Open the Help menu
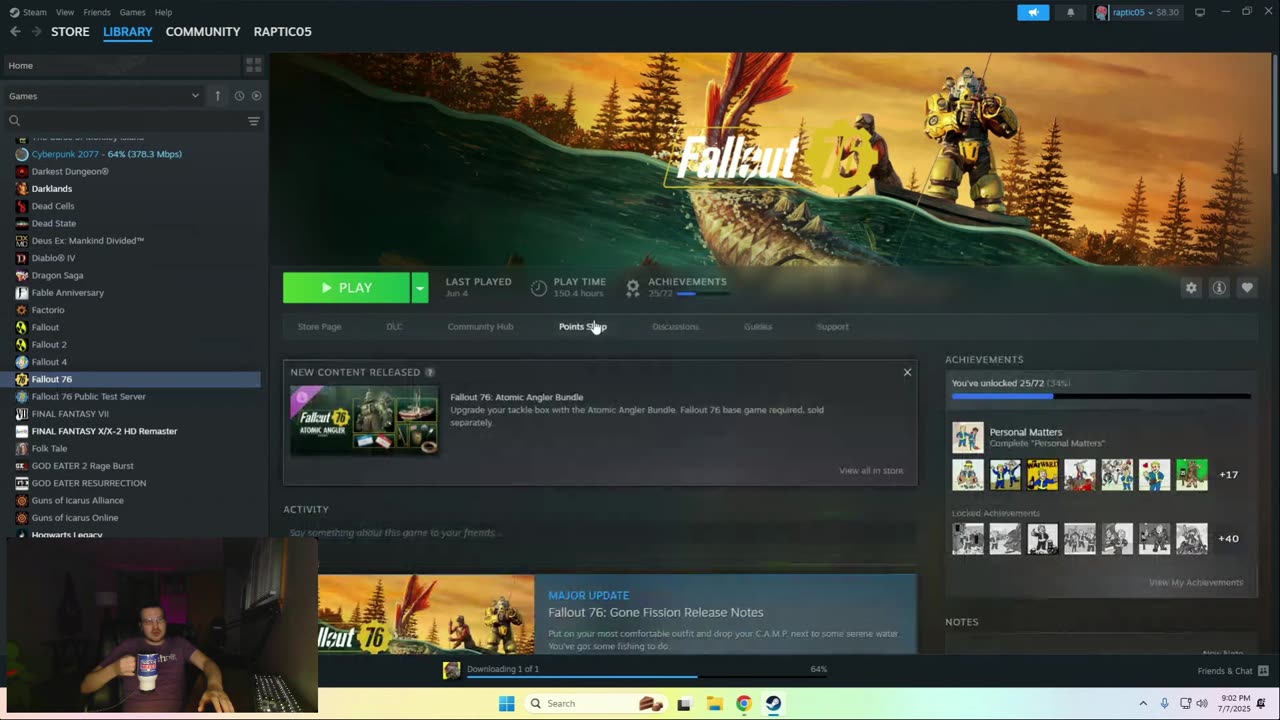The height and width of the screenshot is (720, 1280). click(x=163, y=12)
